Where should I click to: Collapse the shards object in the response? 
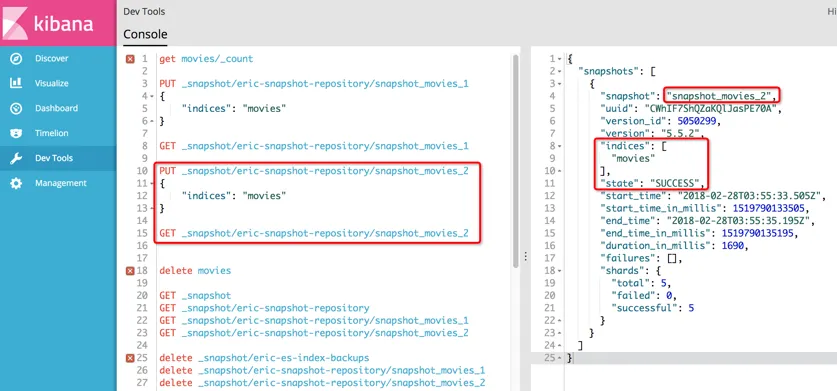click(559, 271)
